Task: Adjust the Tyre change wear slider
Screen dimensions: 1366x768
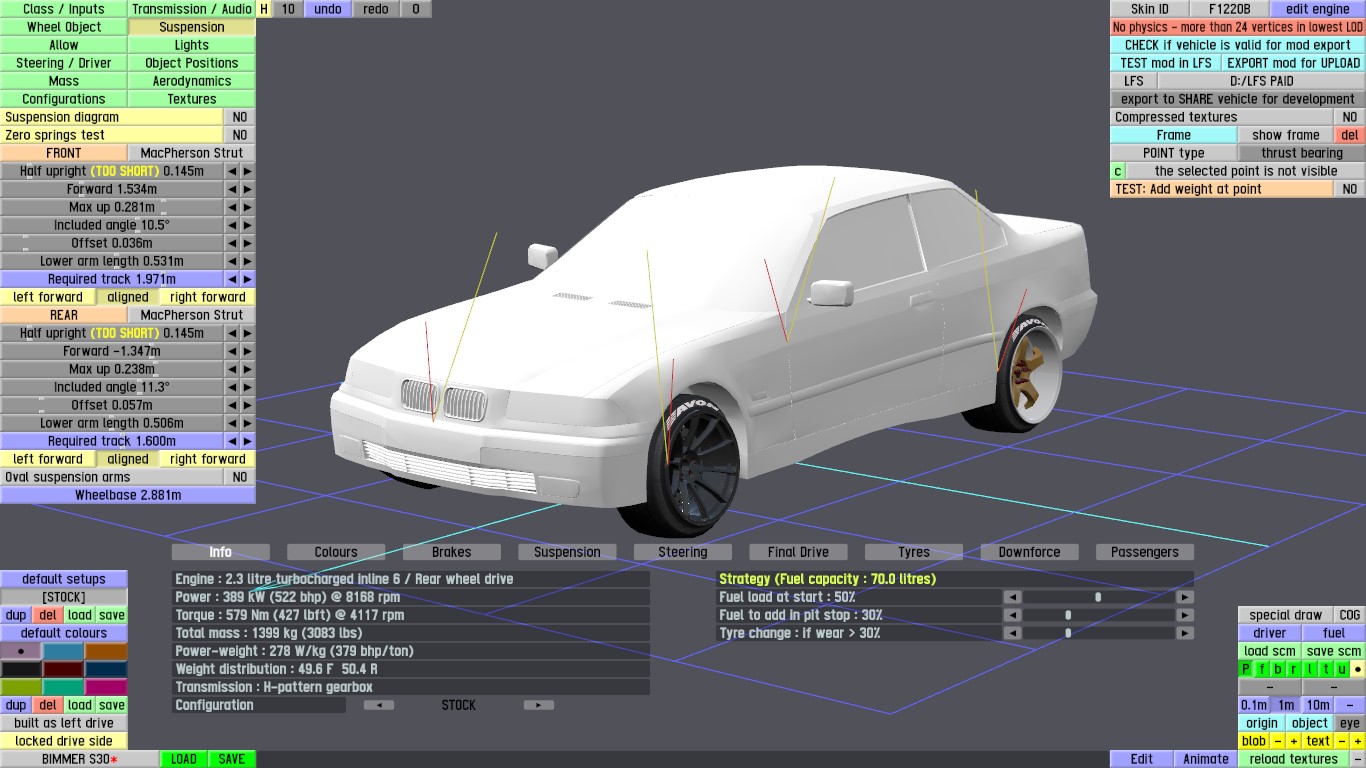Action: click(x=1098, y=633)
